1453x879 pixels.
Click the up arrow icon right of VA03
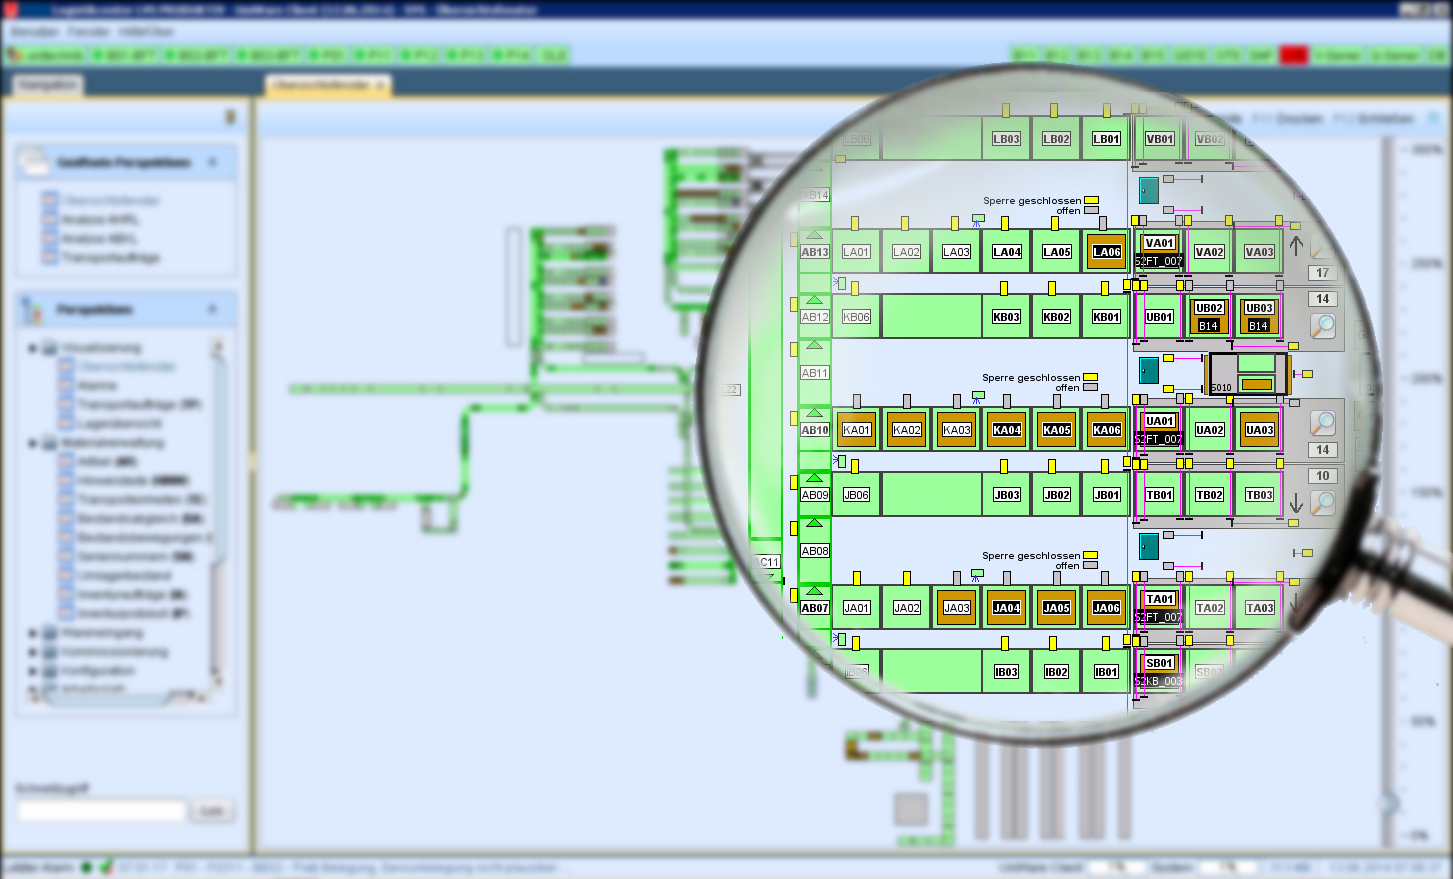click(x=1296, y=244)
